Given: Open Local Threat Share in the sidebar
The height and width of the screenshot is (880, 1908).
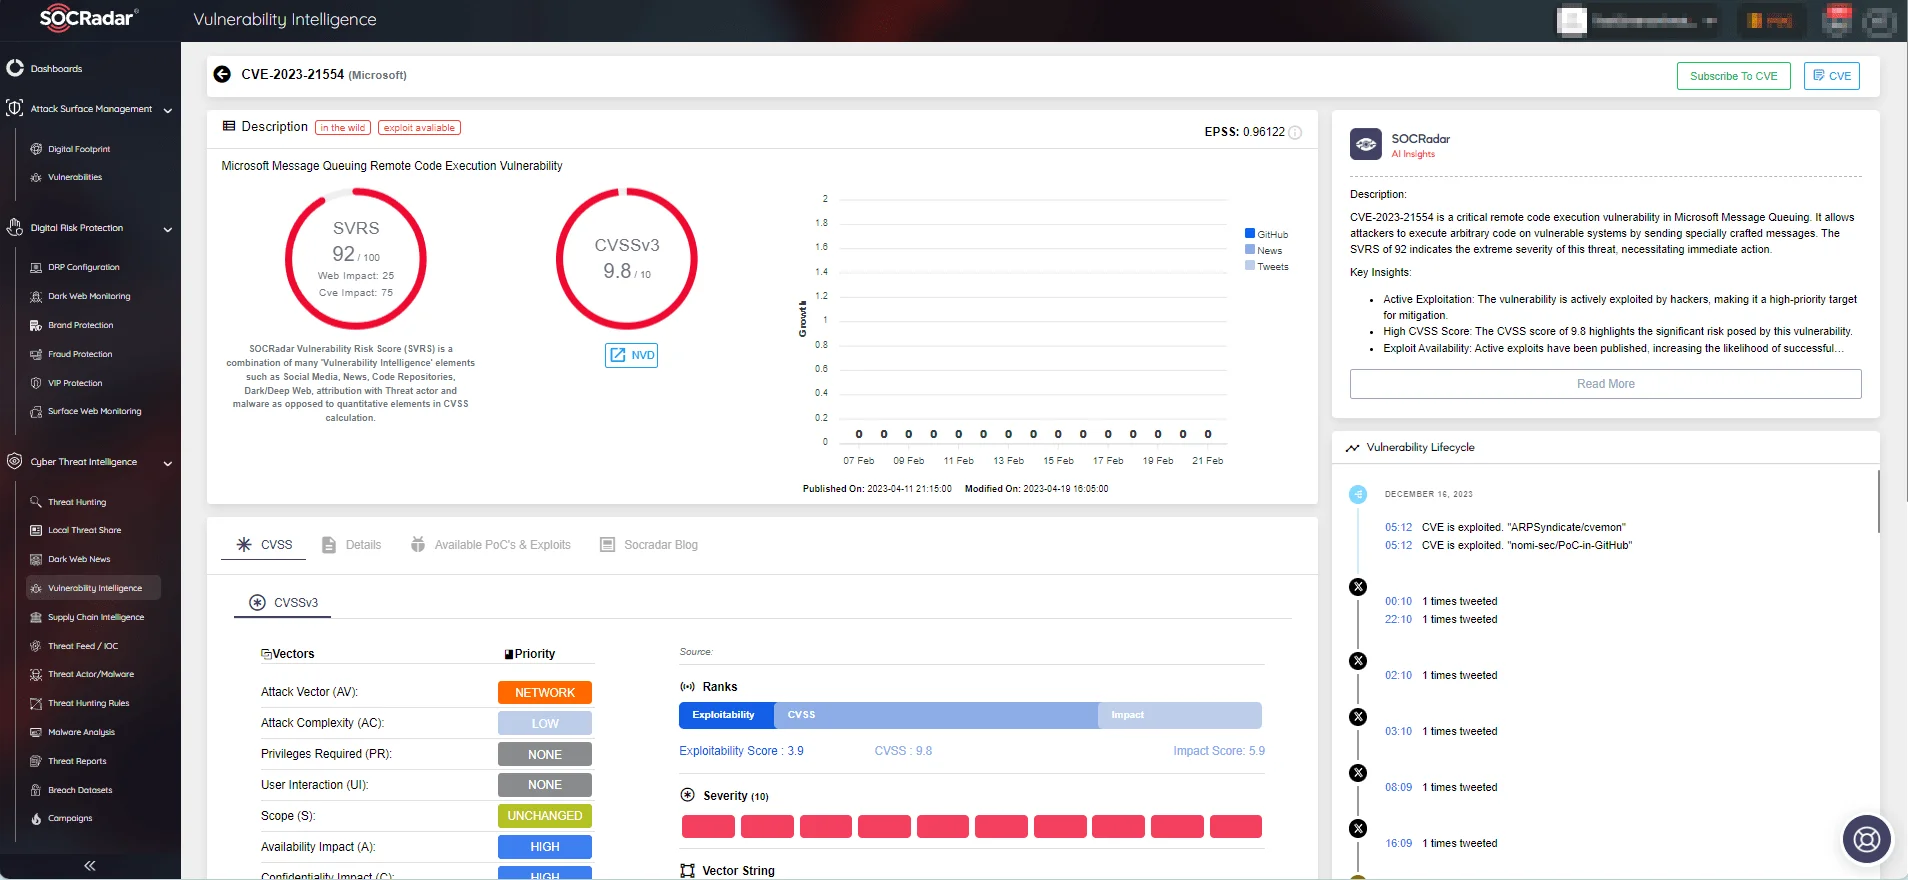Looking at the screenshot, I should point(84,530).
